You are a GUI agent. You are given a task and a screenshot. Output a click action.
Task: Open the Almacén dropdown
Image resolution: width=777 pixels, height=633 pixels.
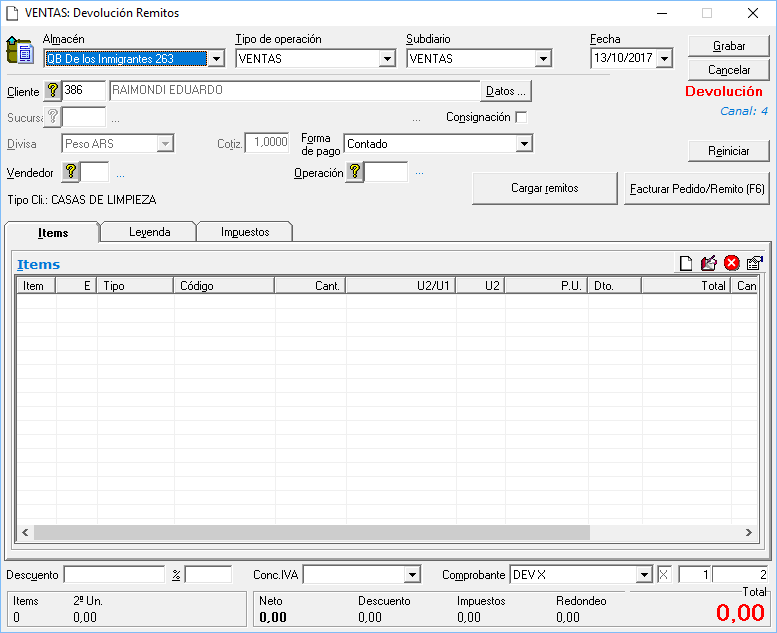215,59
